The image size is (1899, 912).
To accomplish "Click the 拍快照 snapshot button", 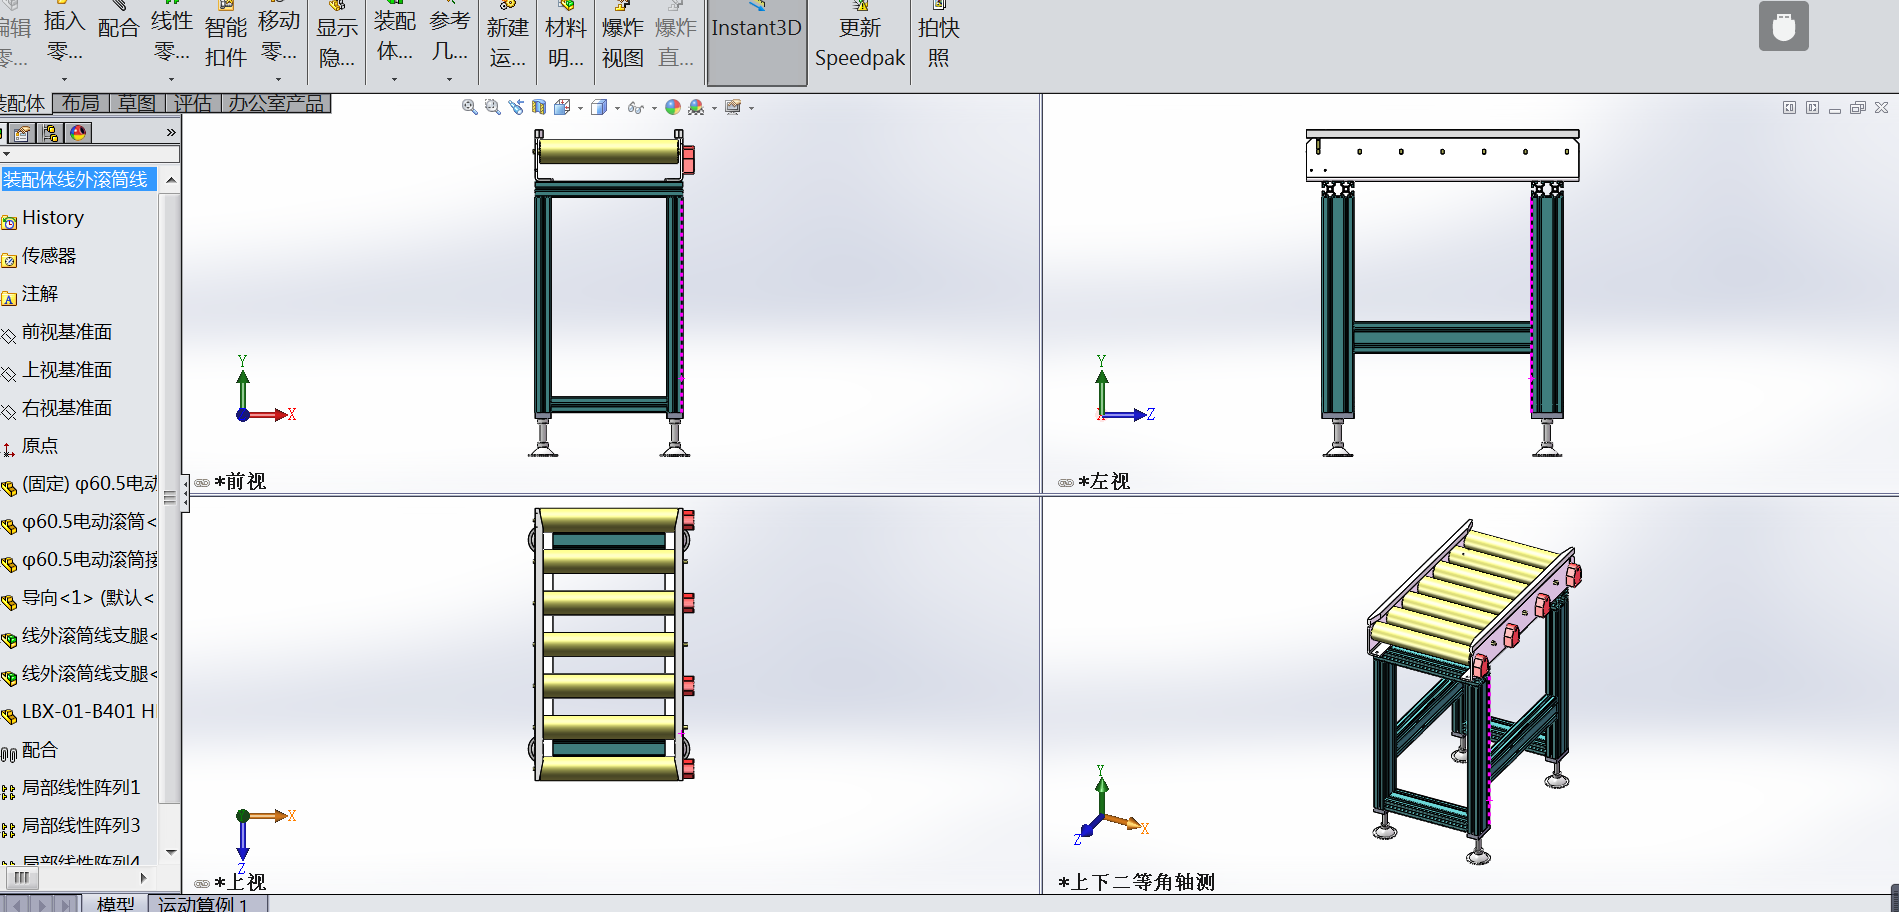I will click(x=938, y=40).
